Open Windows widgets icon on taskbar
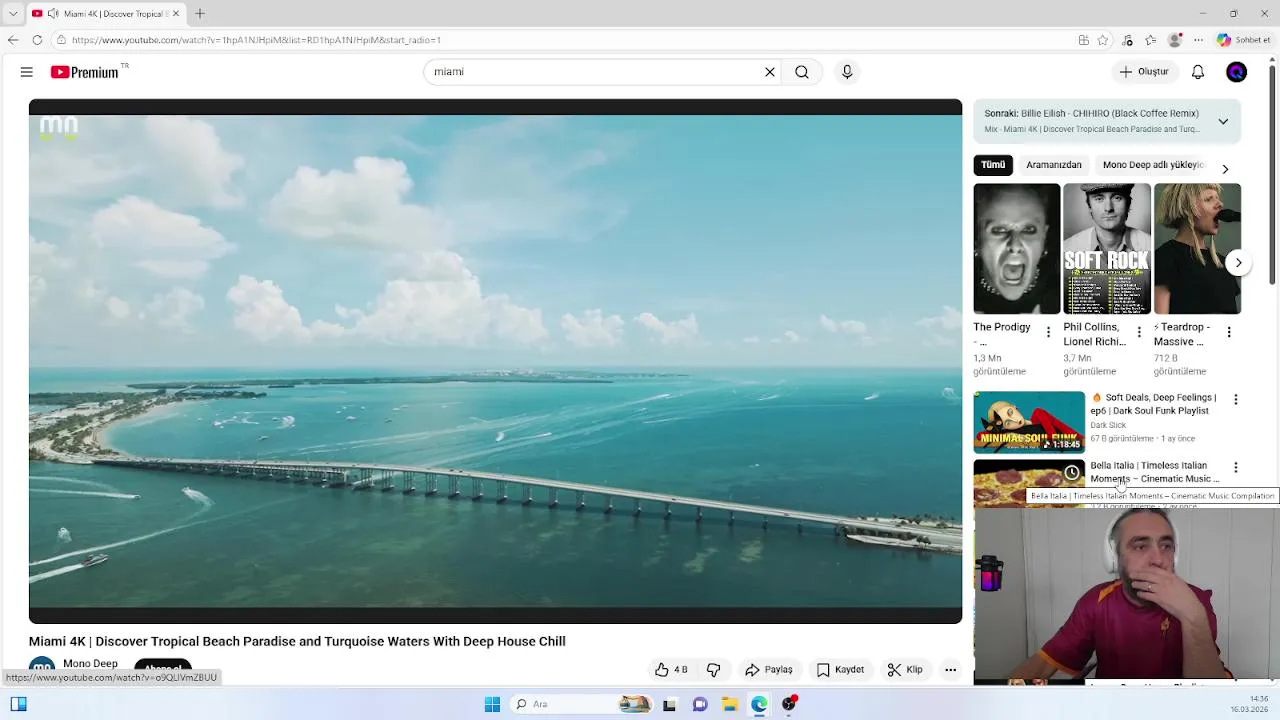Image resolution: width=1280 pixels, height=720 pixels. coord(18,704)
